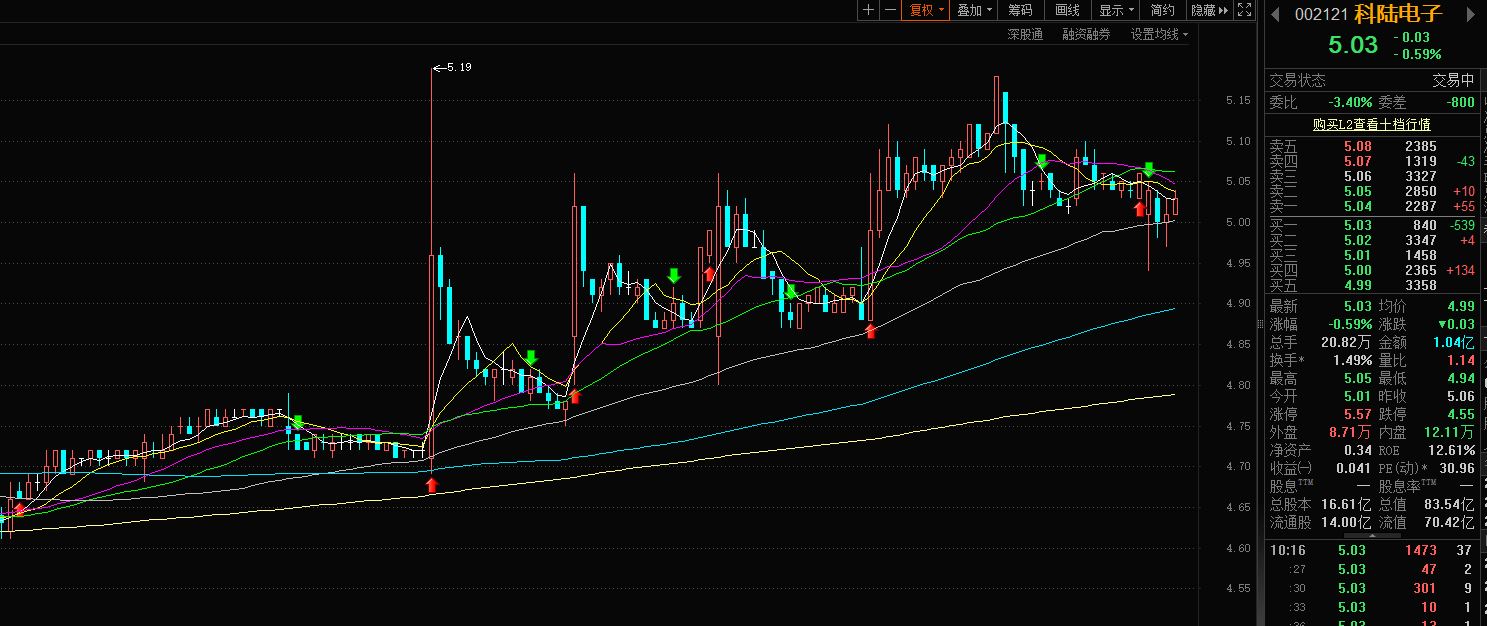The width and height of the screenshot is (1487, 626).
Task: Click the 5.15 price axis label
Action: [x=1237, y=100]
